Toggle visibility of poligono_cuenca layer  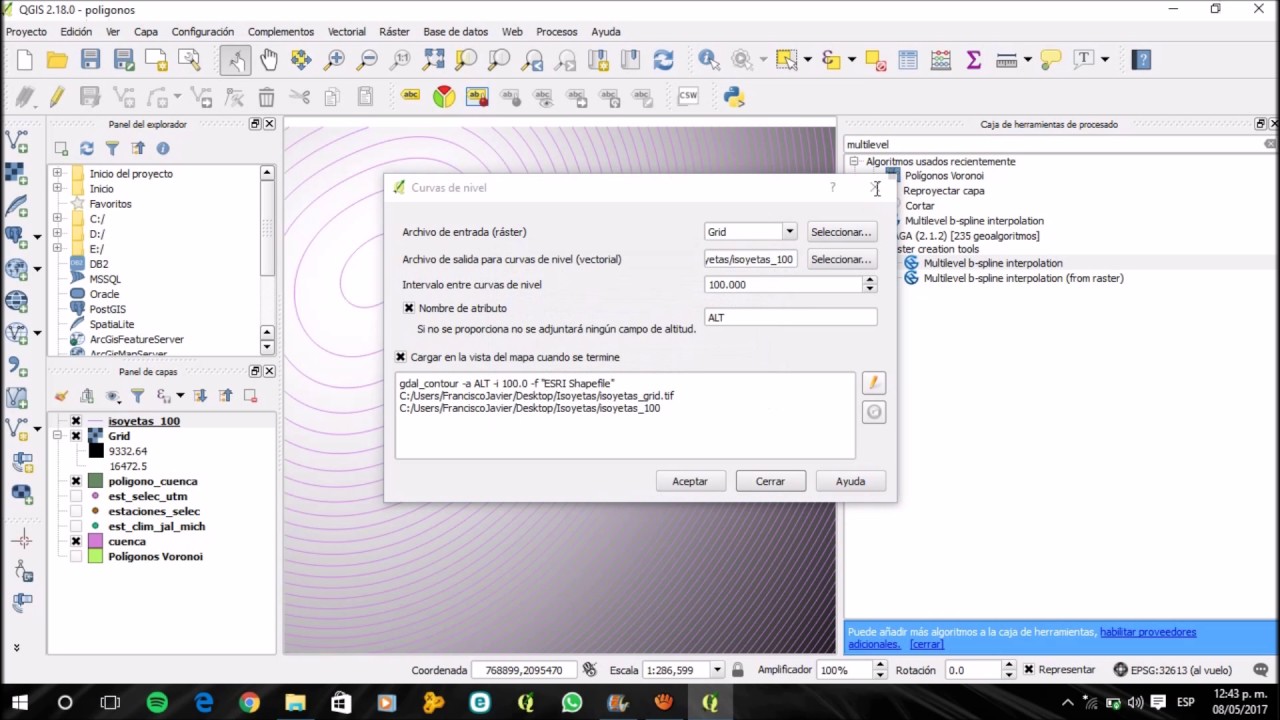(76, 481)
